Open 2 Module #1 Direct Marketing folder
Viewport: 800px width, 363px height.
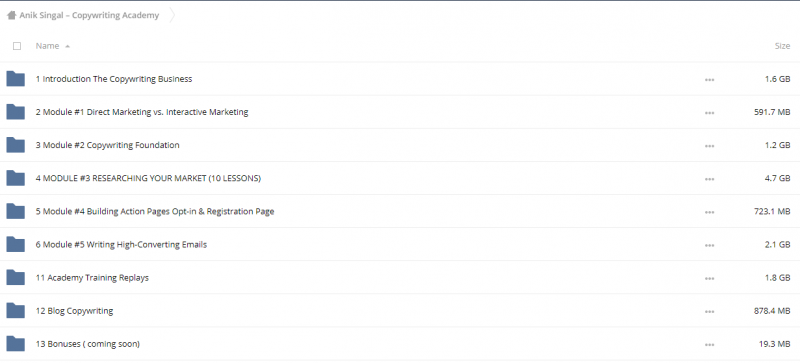142,112
